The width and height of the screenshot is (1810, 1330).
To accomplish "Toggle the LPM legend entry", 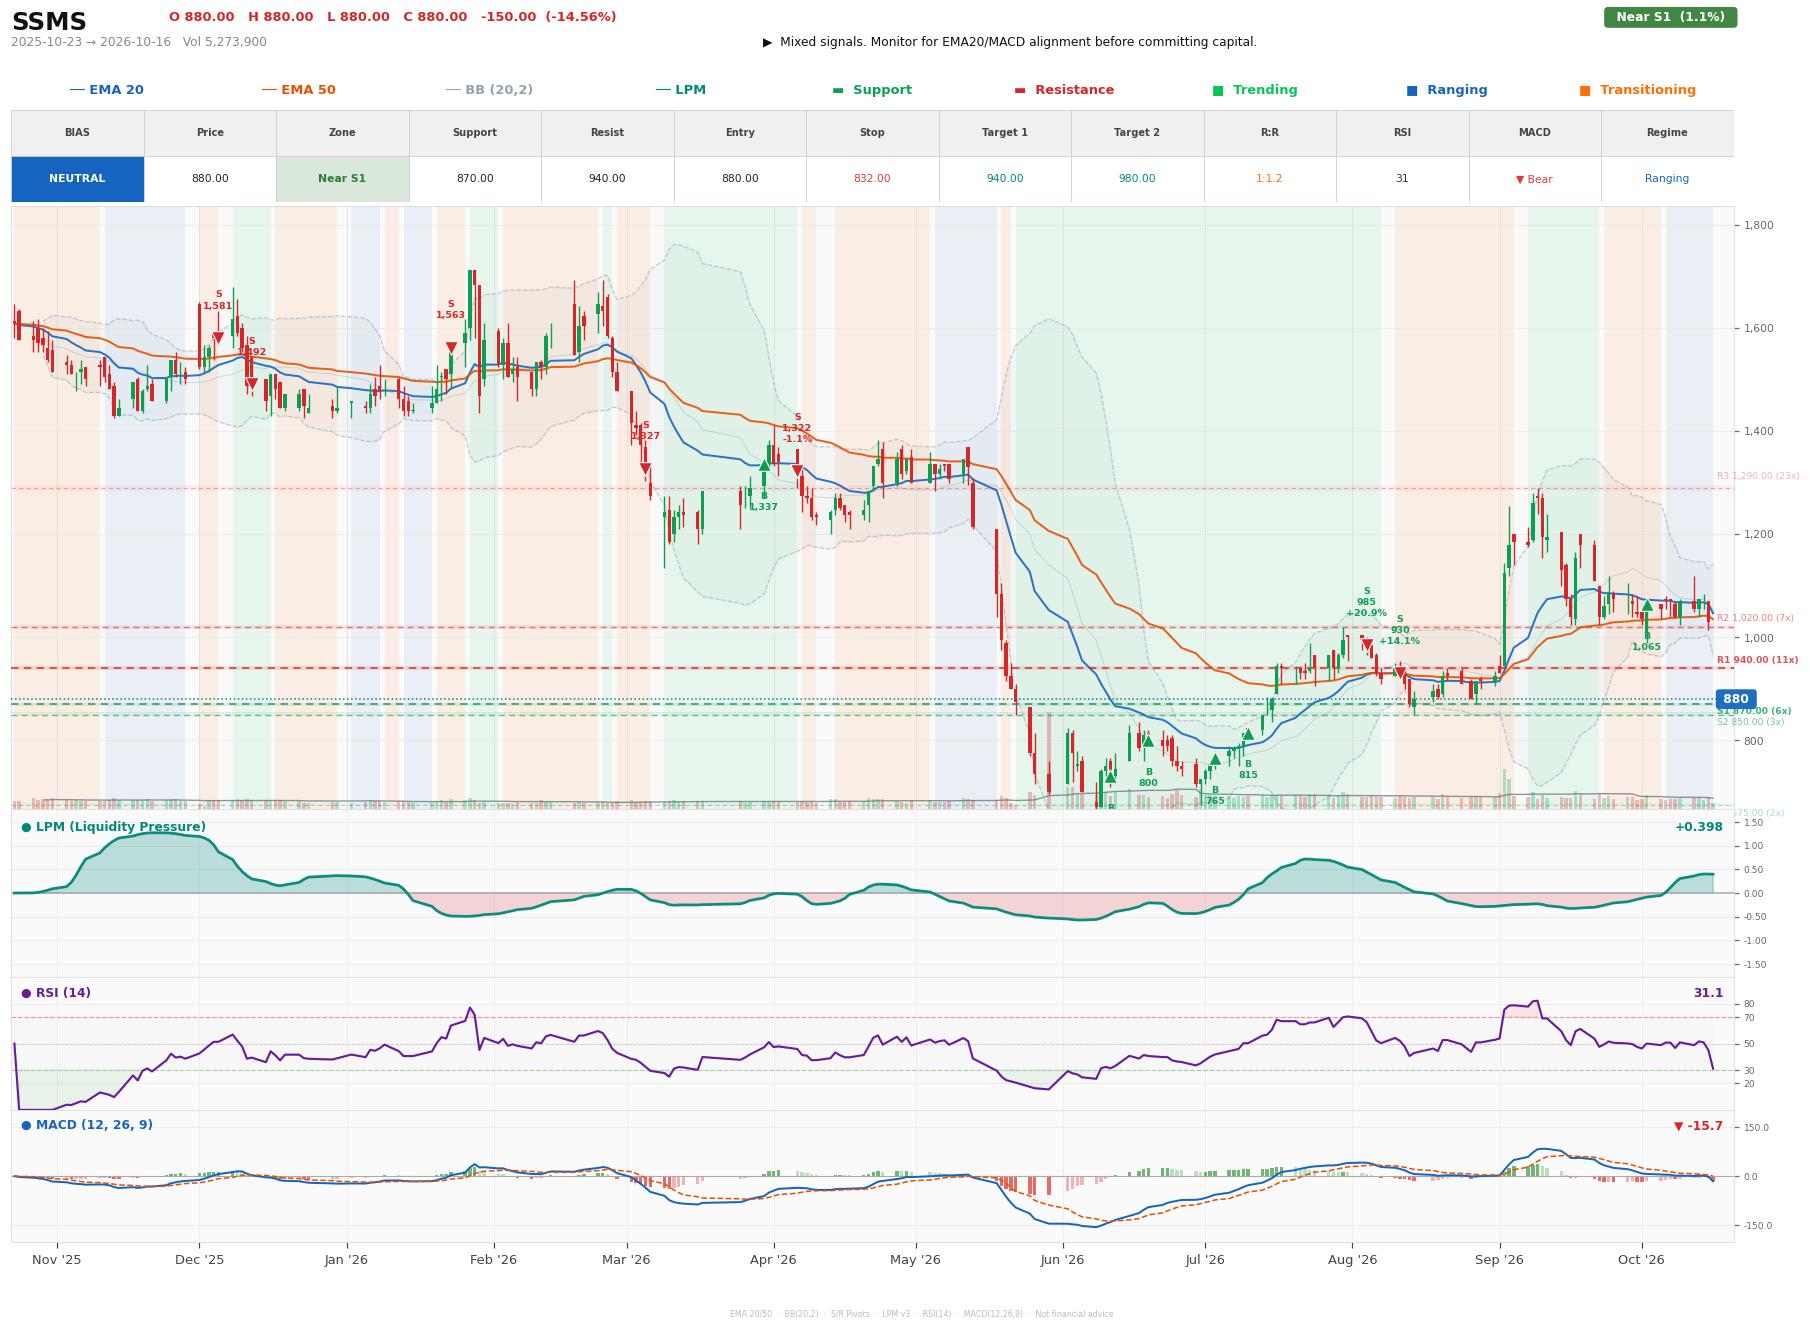I will point(680,90).
